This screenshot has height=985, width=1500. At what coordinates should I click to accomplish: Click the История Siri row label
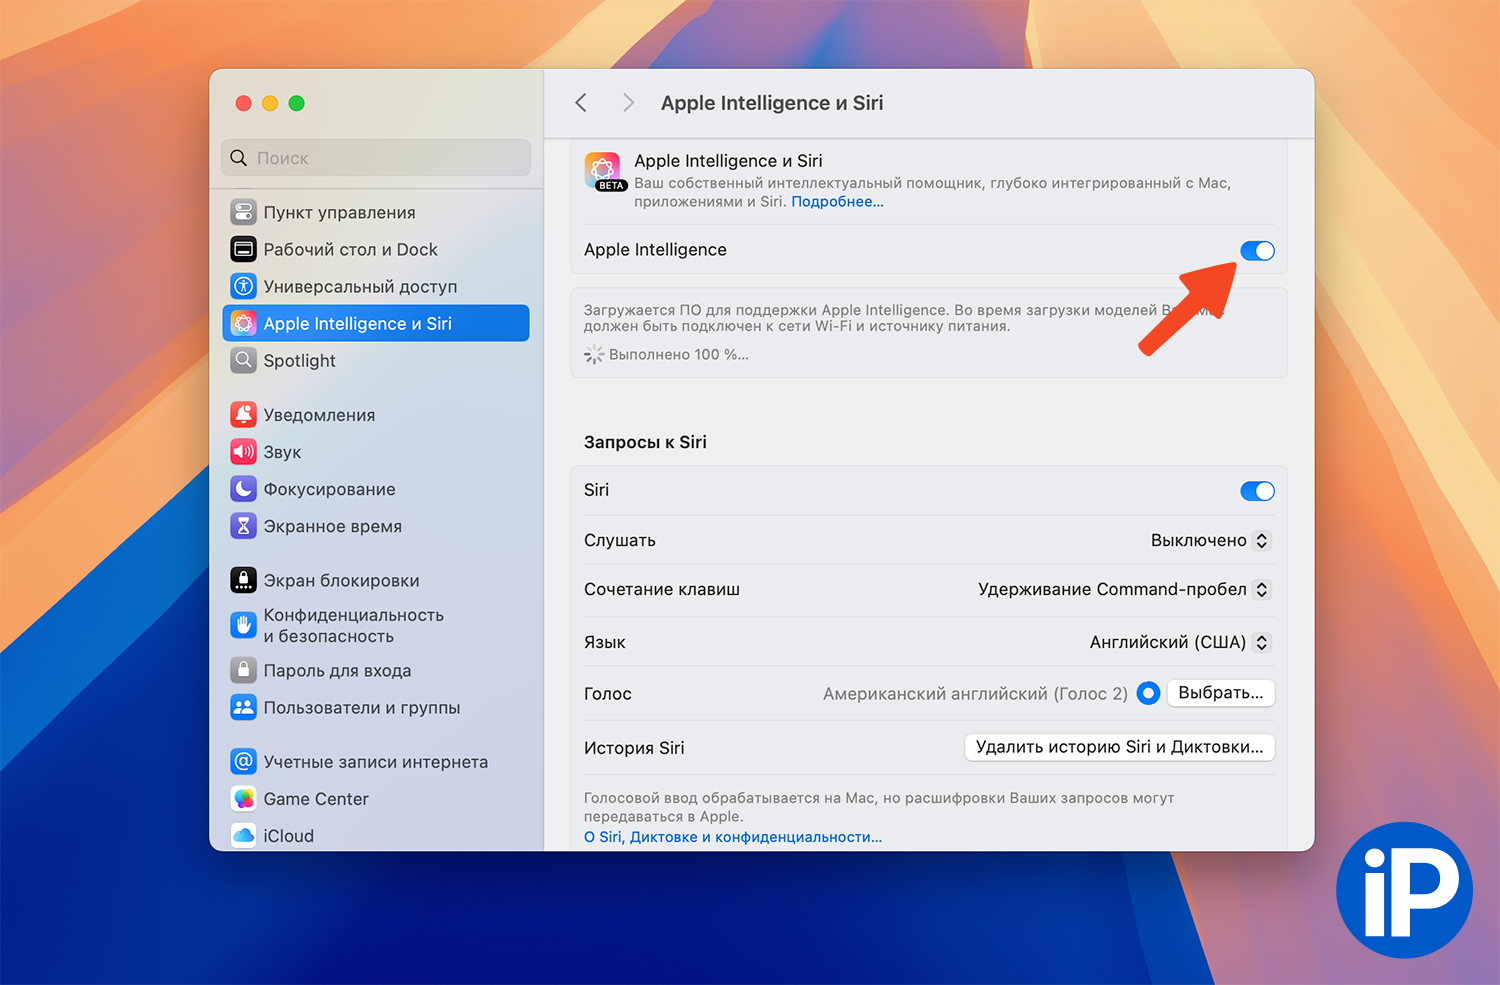634,747
